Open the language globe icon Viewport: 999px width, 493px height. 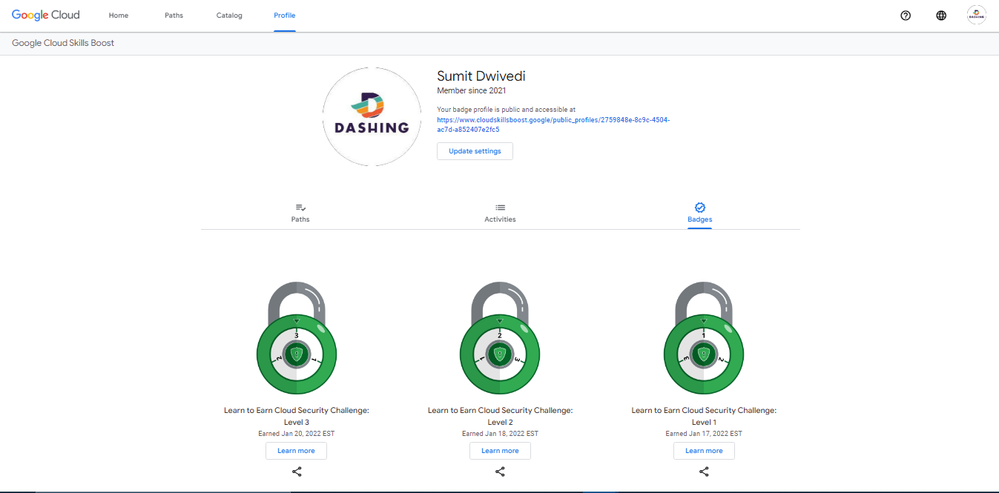(941, 15)
